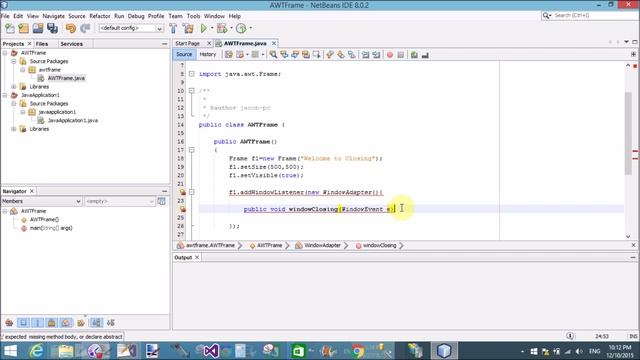The image size is (640, 360).
Task: Click the Find Previous Occurrence icon
Action: 284,55
